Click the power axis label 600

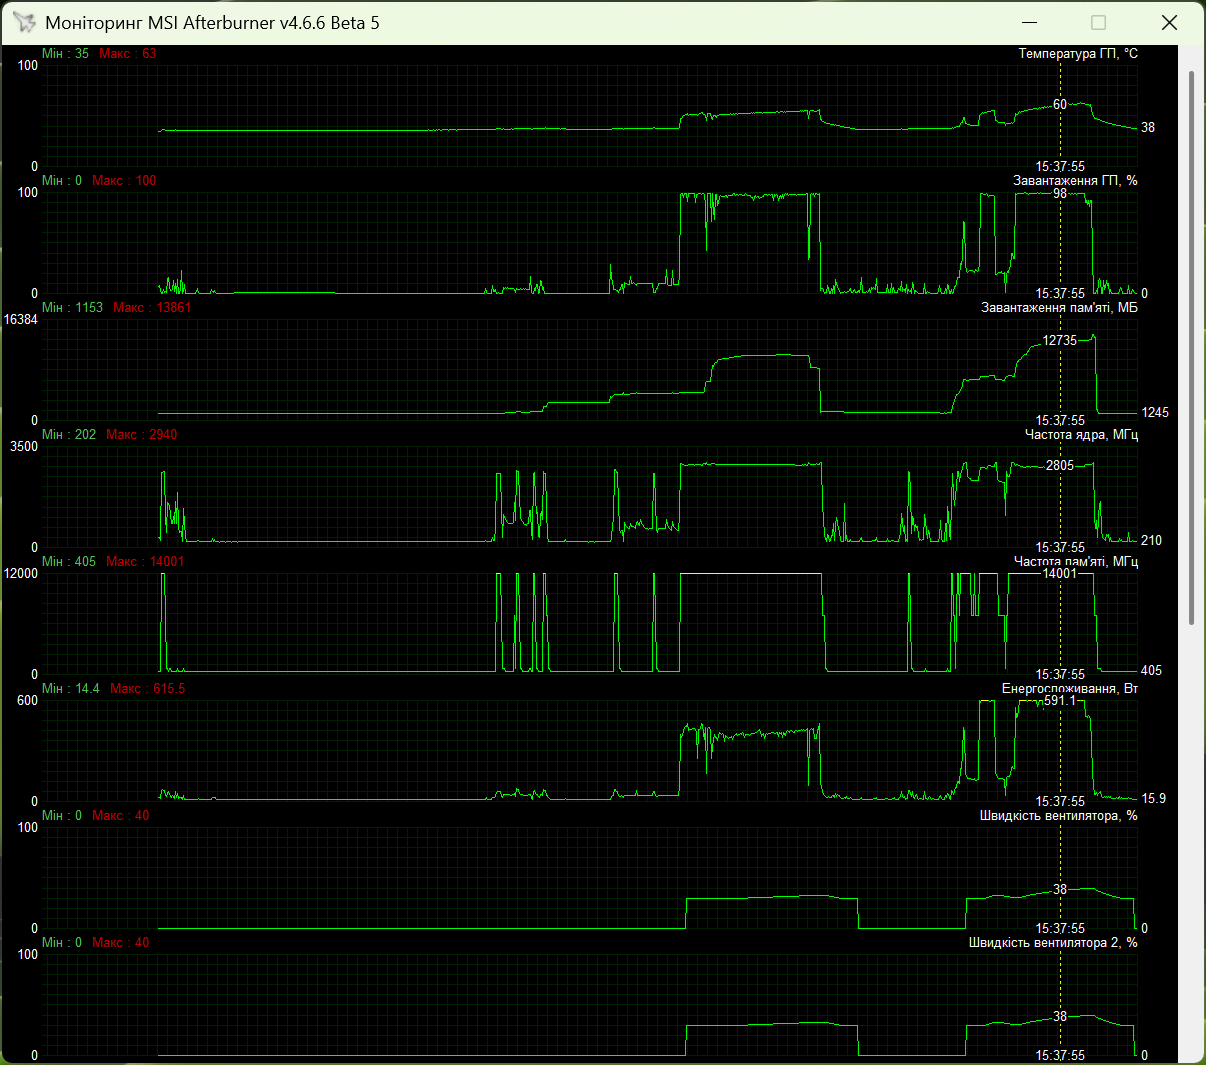coord(27,701)
